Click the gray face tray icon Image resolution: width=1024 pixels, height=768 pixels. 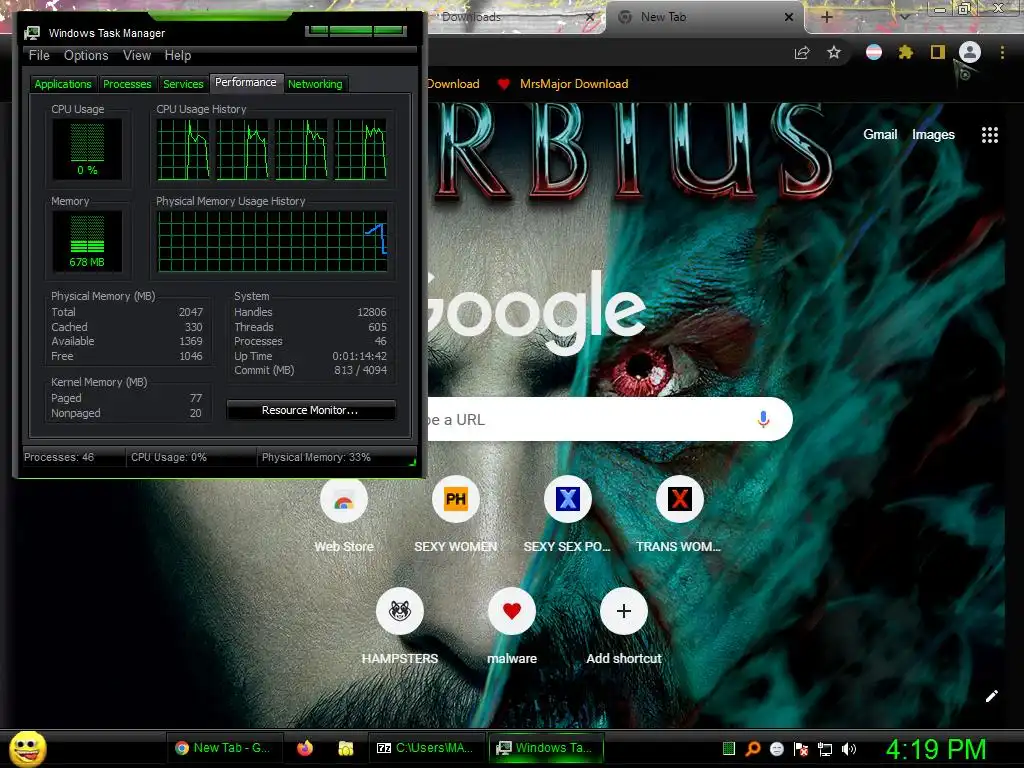click(x=776, y=749)
